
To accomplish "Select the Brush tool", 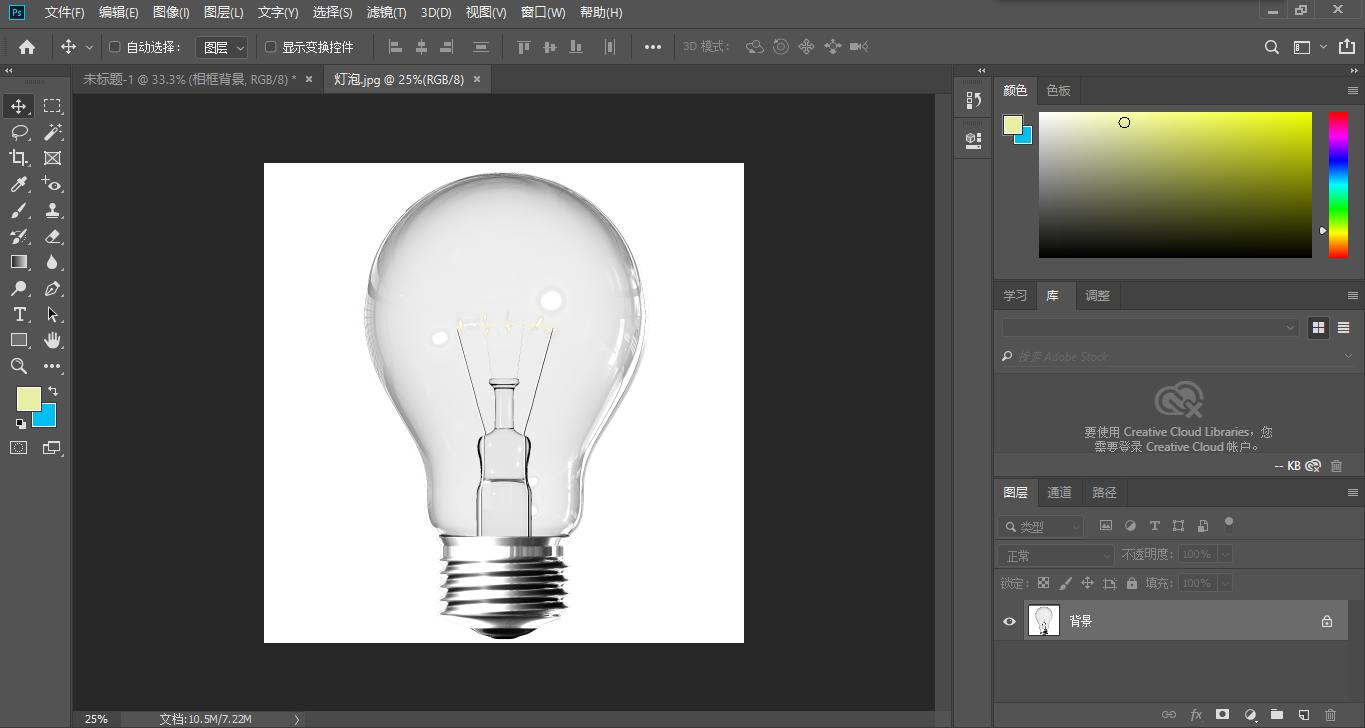I will point(19,210).
